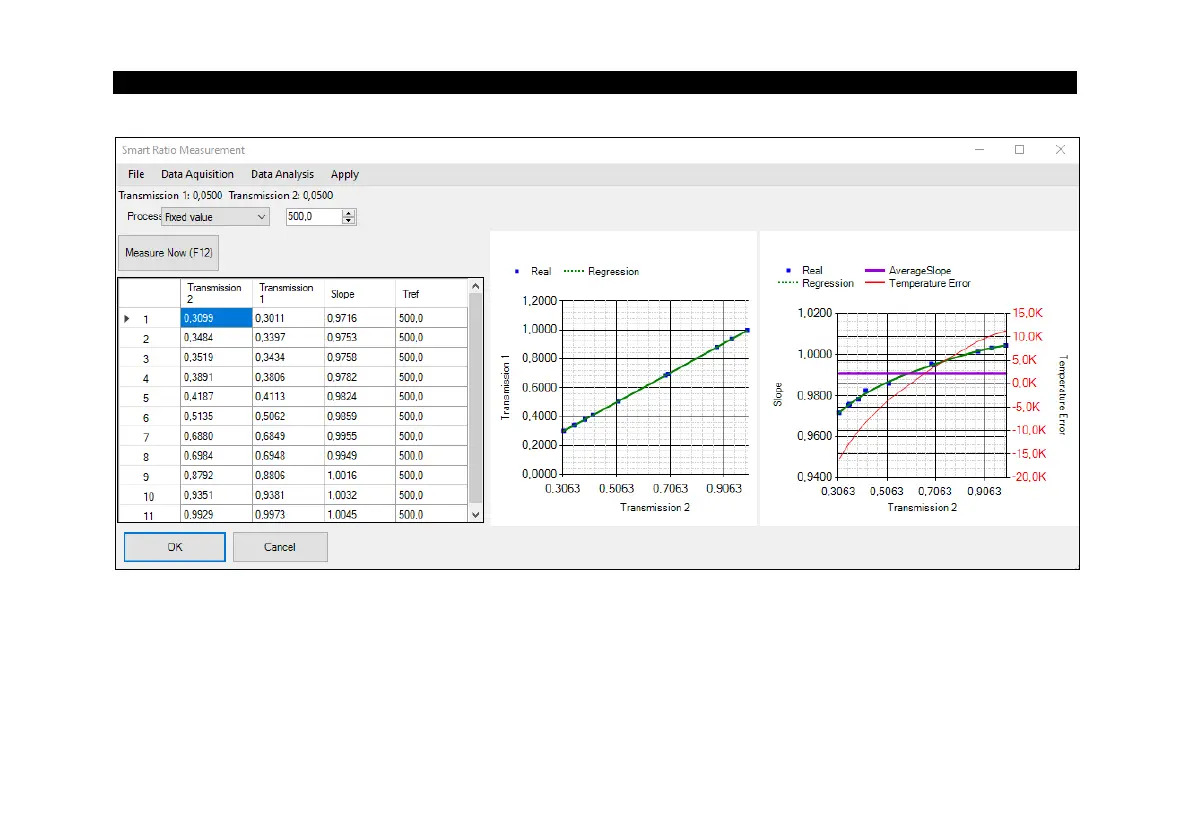Viewport: 1191px width, 839px height.
Task: Select slope cell 0,9824
Action: click(x=359, y=396)
